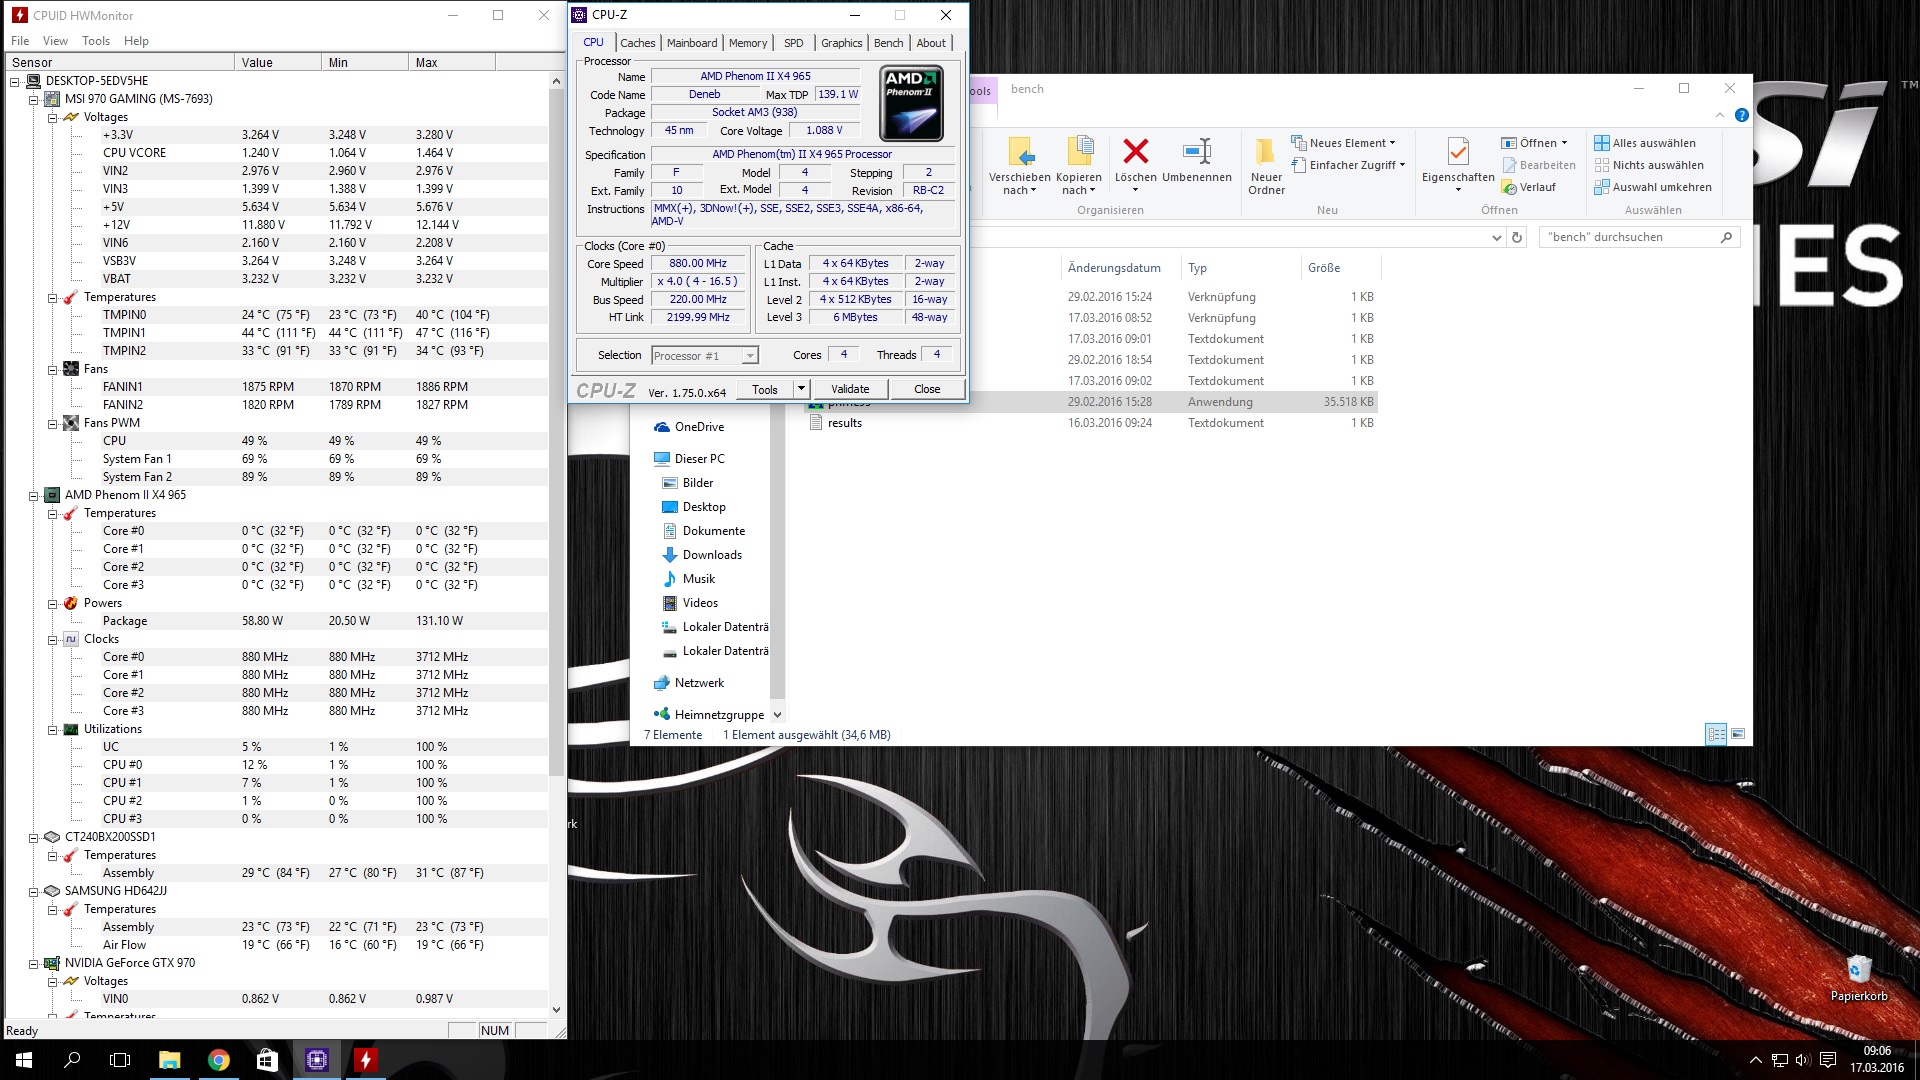Switch Explorer to details view icon
The image size is (1920, 1080).
(x=1716, y=734)
